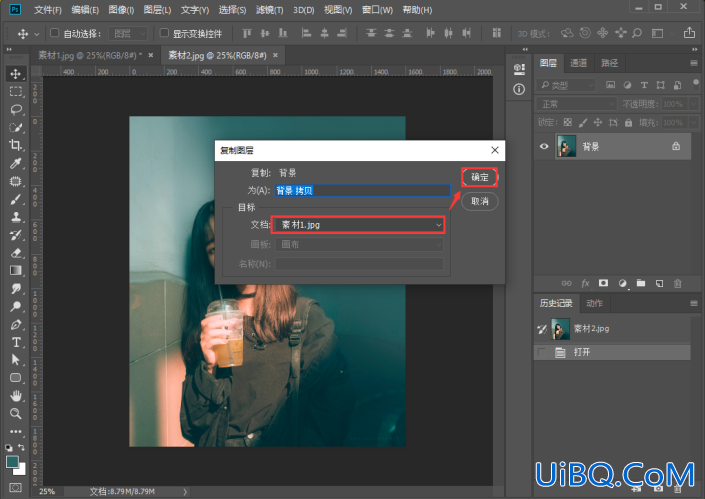Select the Zoom tool
705x499 pixels.
[x=16, y=414]
